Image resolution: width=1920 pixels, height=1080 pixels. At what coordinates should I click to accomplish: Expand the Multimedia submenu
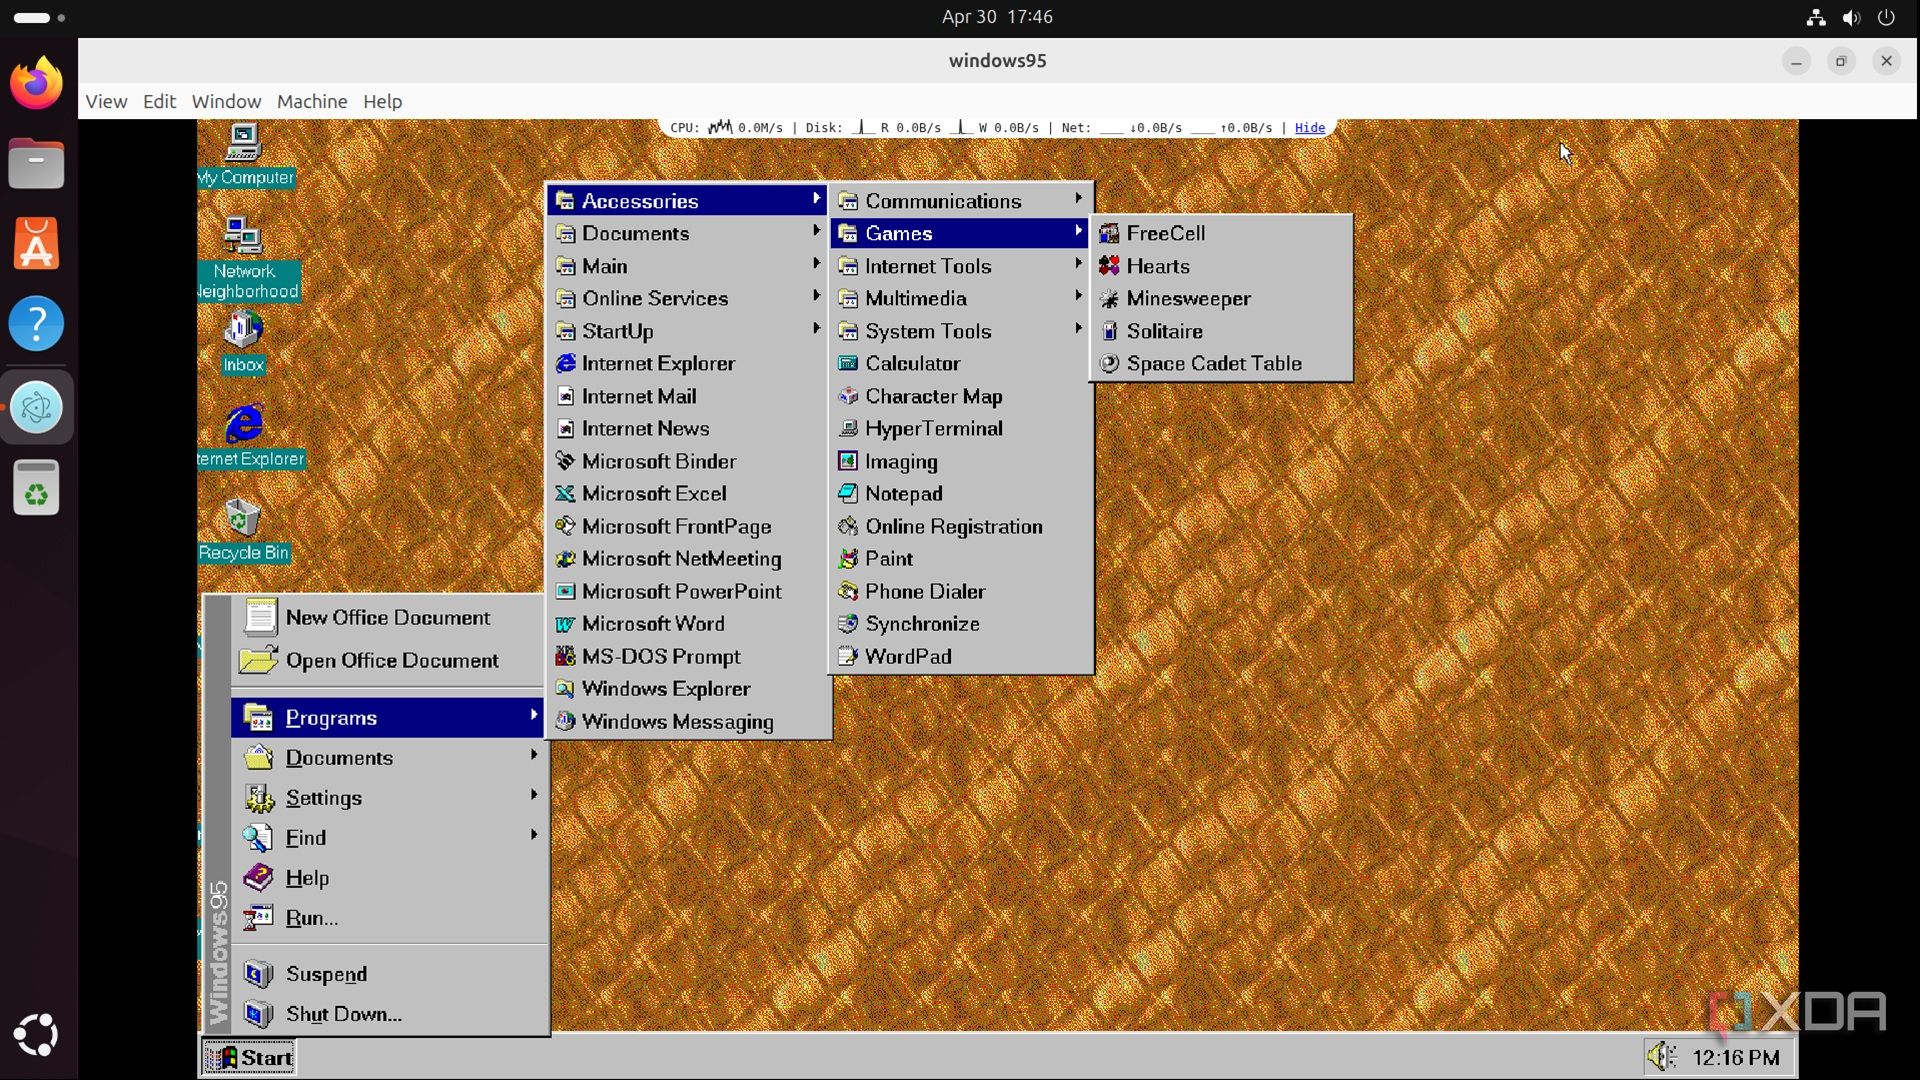coord(961,298)
